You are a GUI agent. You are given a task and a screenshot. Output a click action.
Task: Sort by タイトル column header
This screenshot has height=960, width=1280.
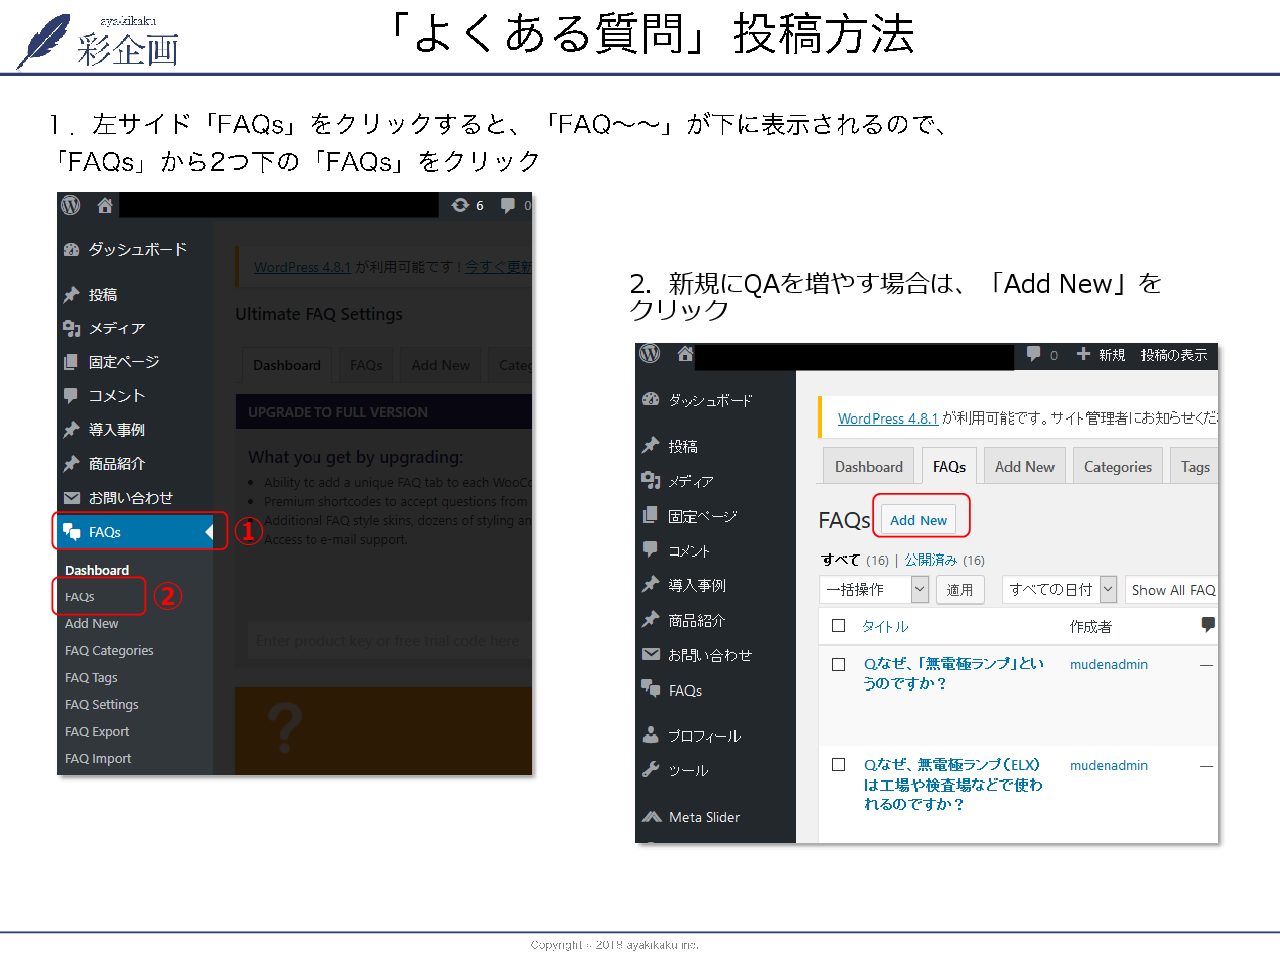point(885,626)
